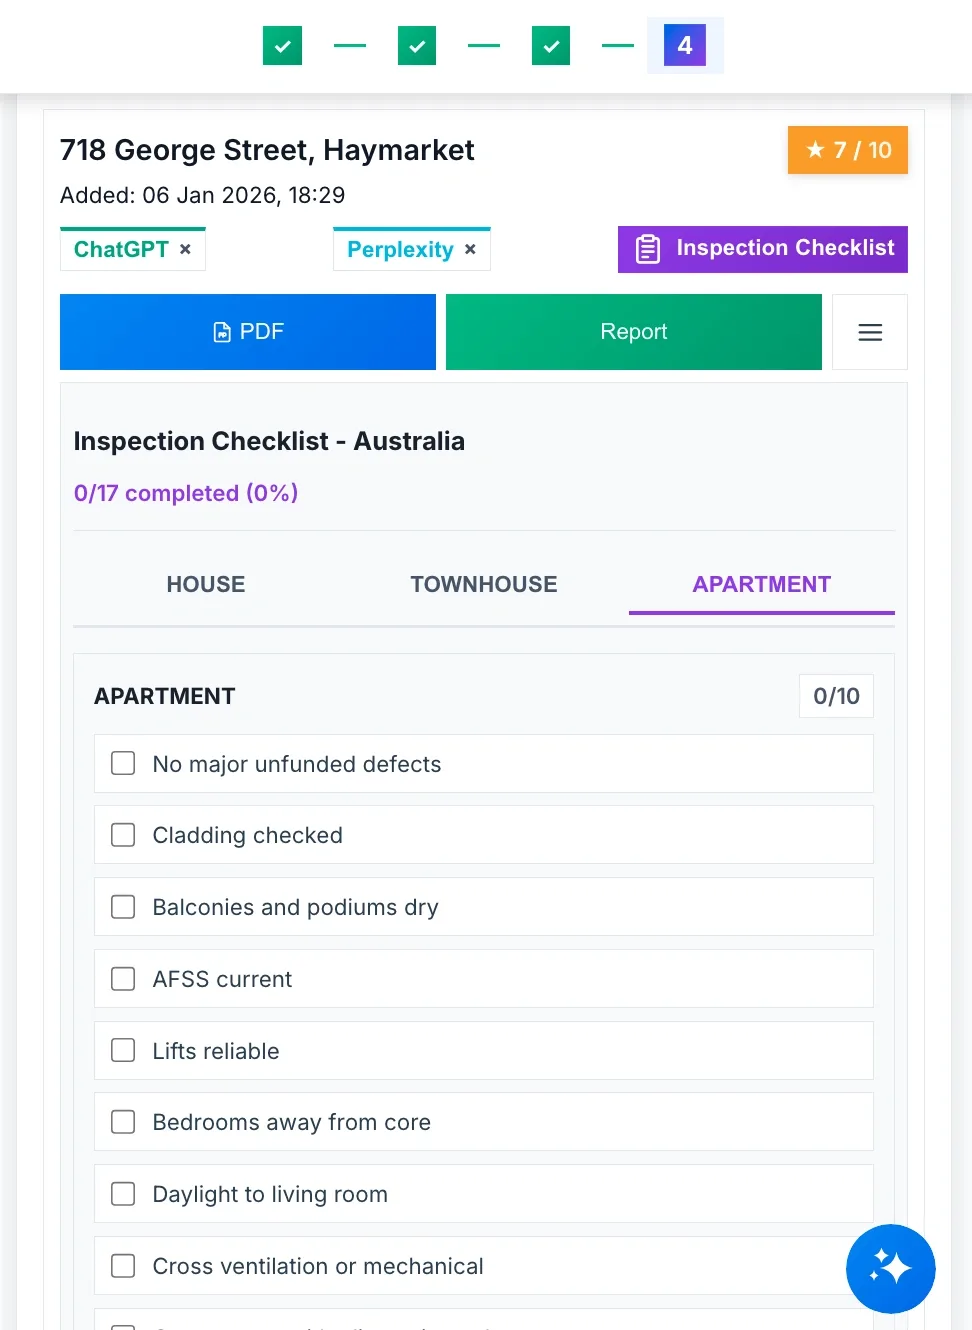
Task: Download the PDF
Action: click(x=248, y=332)
